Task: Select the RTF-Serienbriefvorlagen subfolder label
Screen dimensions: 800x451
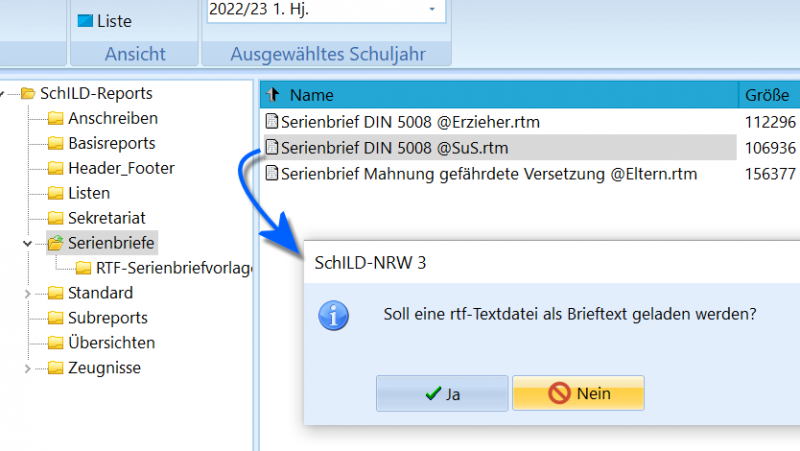Action: tap(174, 268)
